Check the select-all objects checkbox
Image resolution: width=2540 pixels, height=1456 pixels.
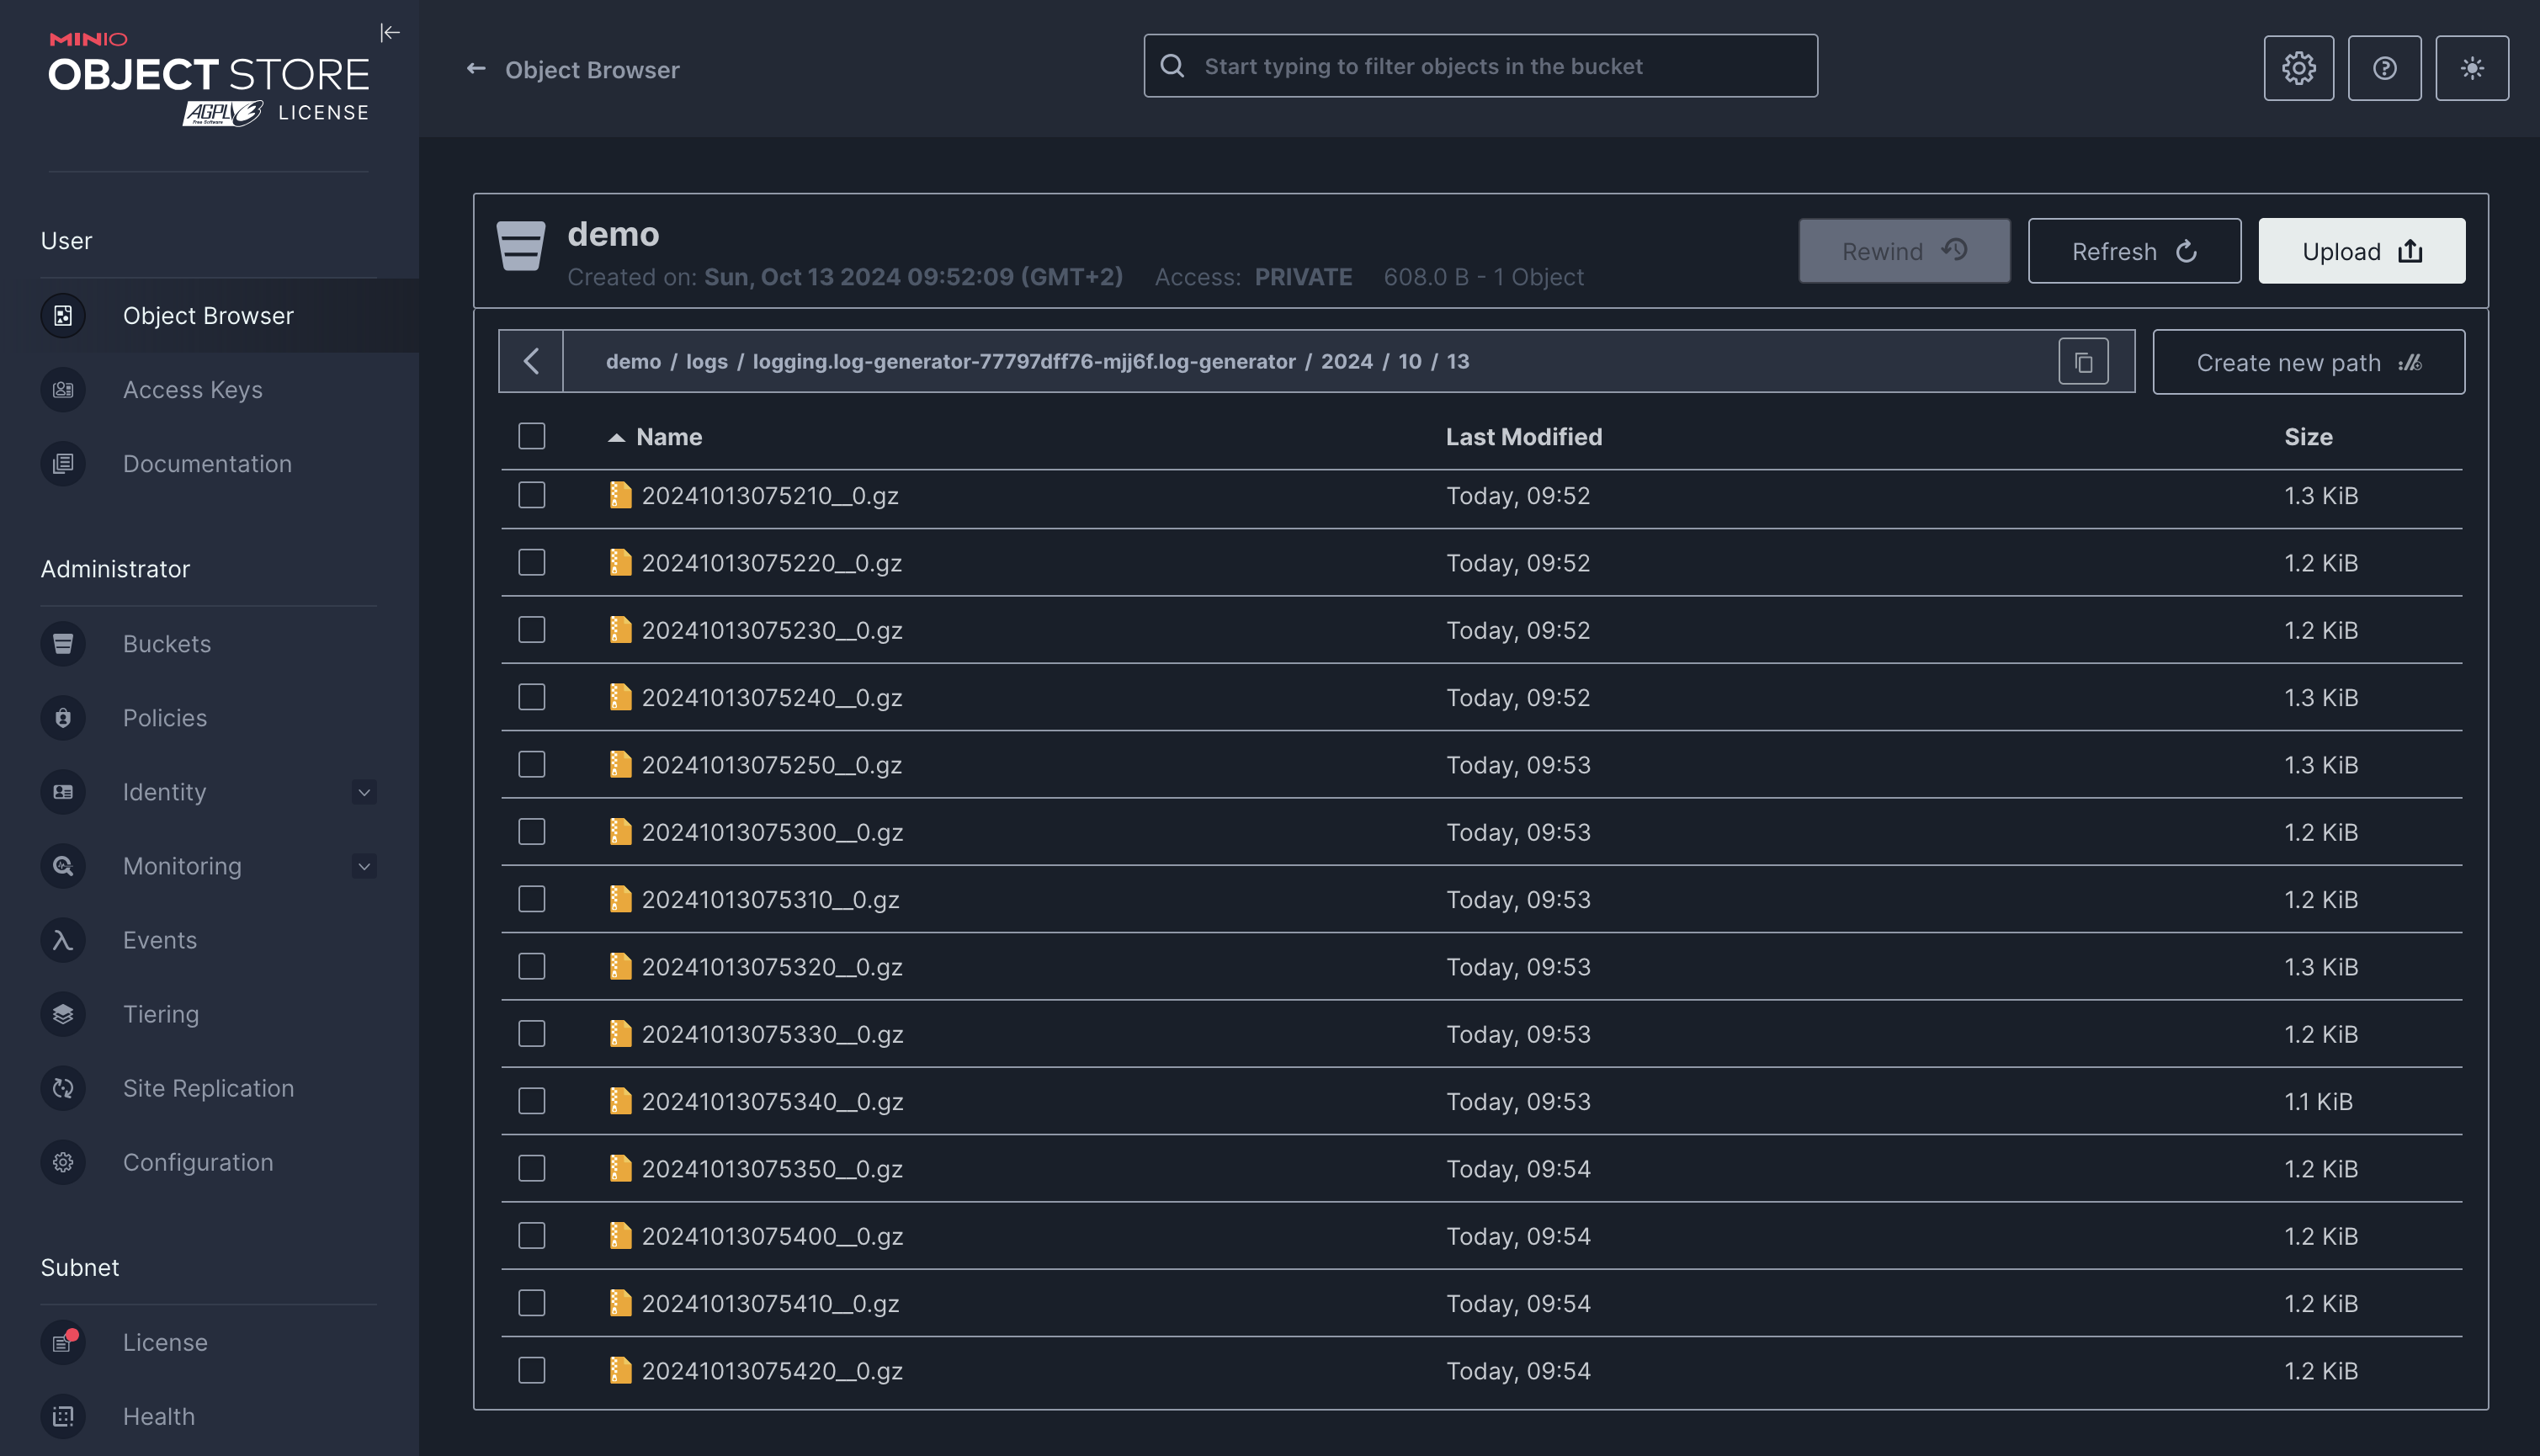pyautogui.click(x=531, y=437)
